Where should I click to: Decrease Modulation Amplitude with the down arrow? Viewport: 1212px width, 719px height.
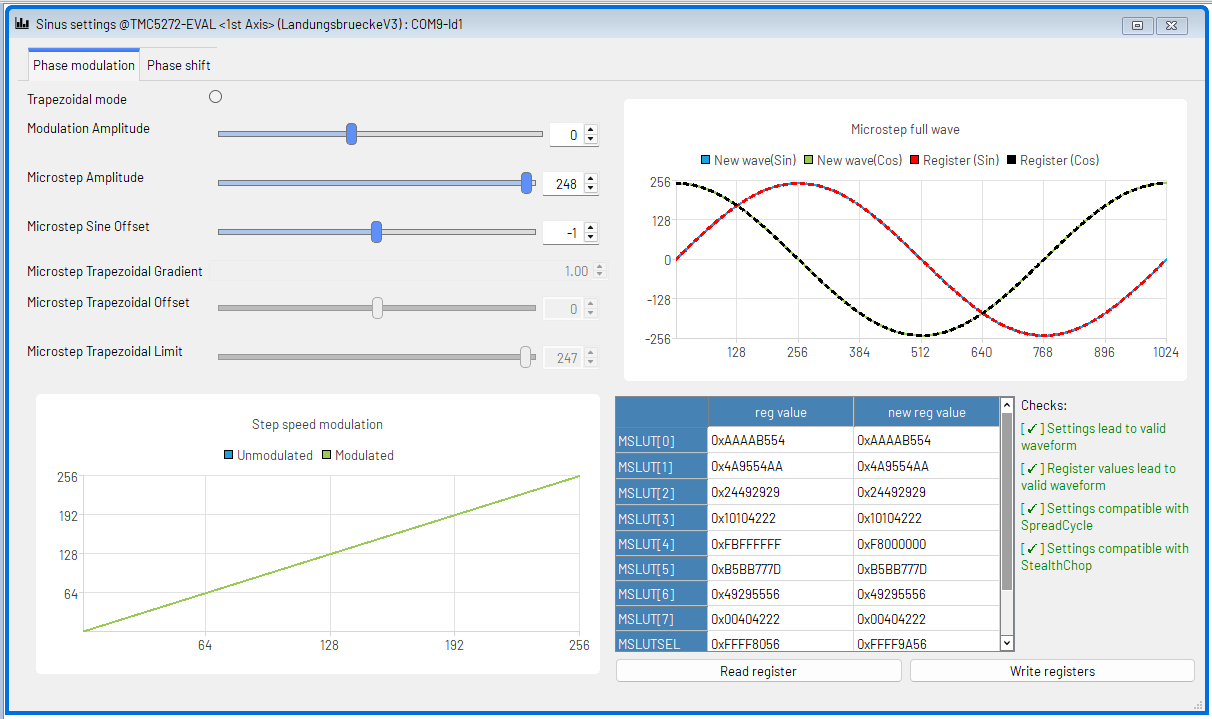[591, 139]
